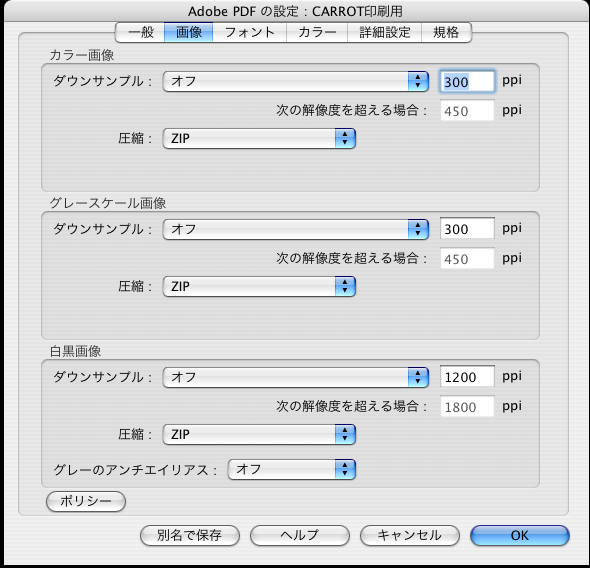Viewport: 590px width, 568px height.
Task: Select the 画像 tab
Action: (x=189, y=32)
